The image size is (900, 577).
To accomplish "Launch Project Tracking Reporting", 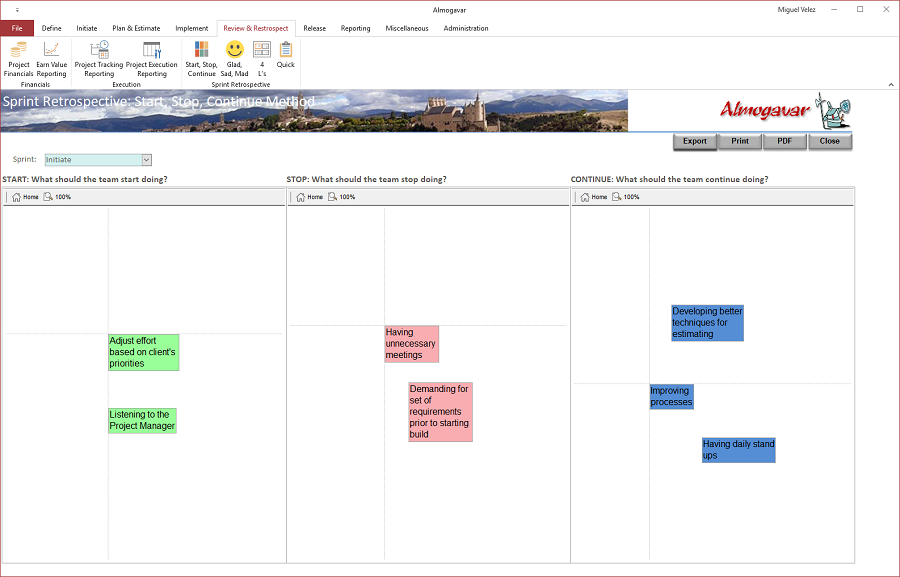I will point(99,59).
